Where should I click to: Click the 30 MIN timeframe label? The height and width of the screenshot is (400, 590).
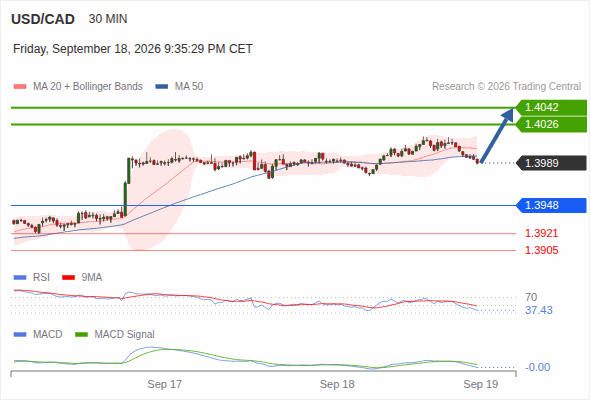click(108, 19)
